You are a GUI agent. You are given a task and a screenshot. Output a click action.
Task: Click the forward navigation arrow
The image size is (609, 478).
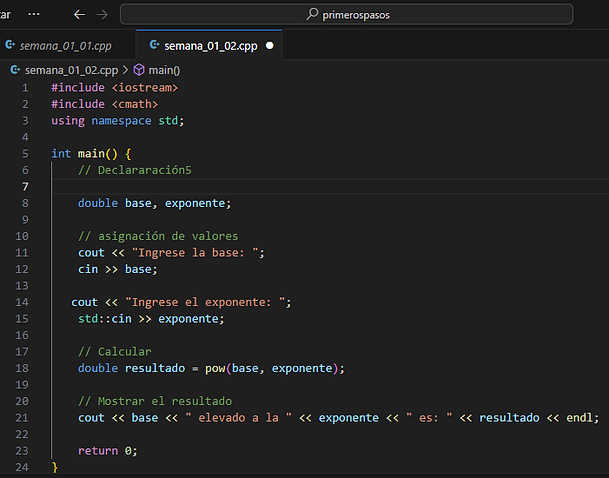[x=102, y=15]
